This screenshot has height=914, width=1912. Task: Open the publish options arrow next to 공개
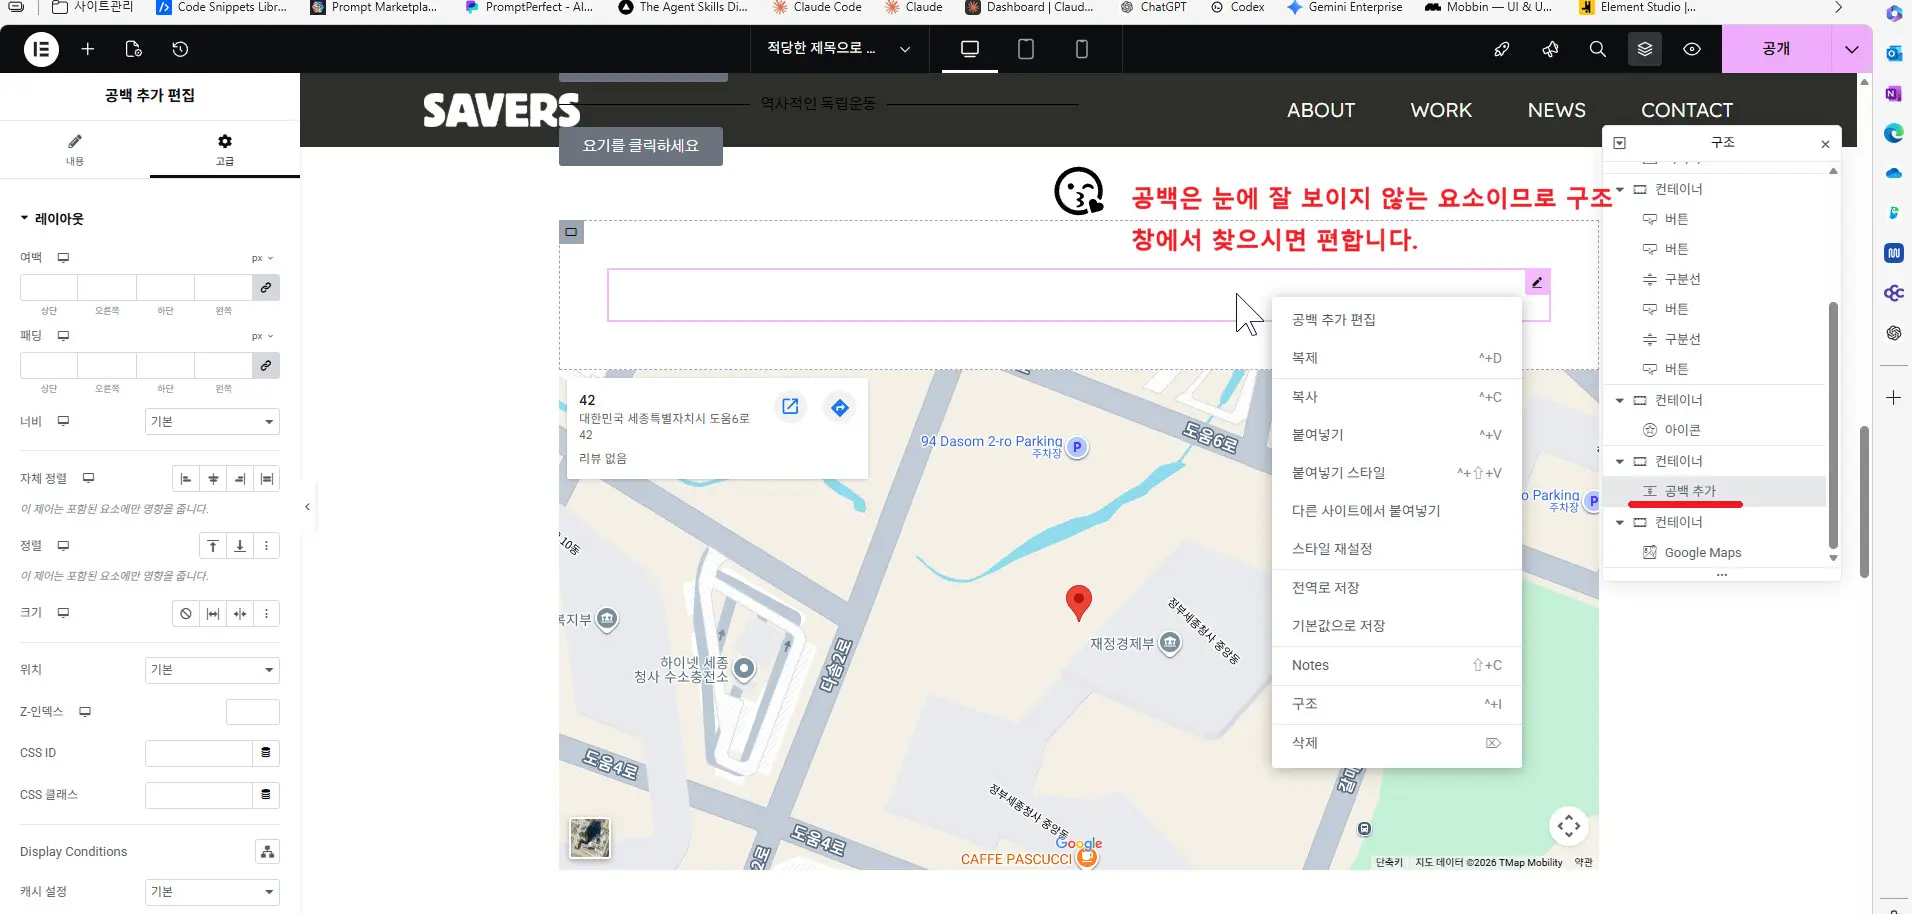coord(1852,49)
